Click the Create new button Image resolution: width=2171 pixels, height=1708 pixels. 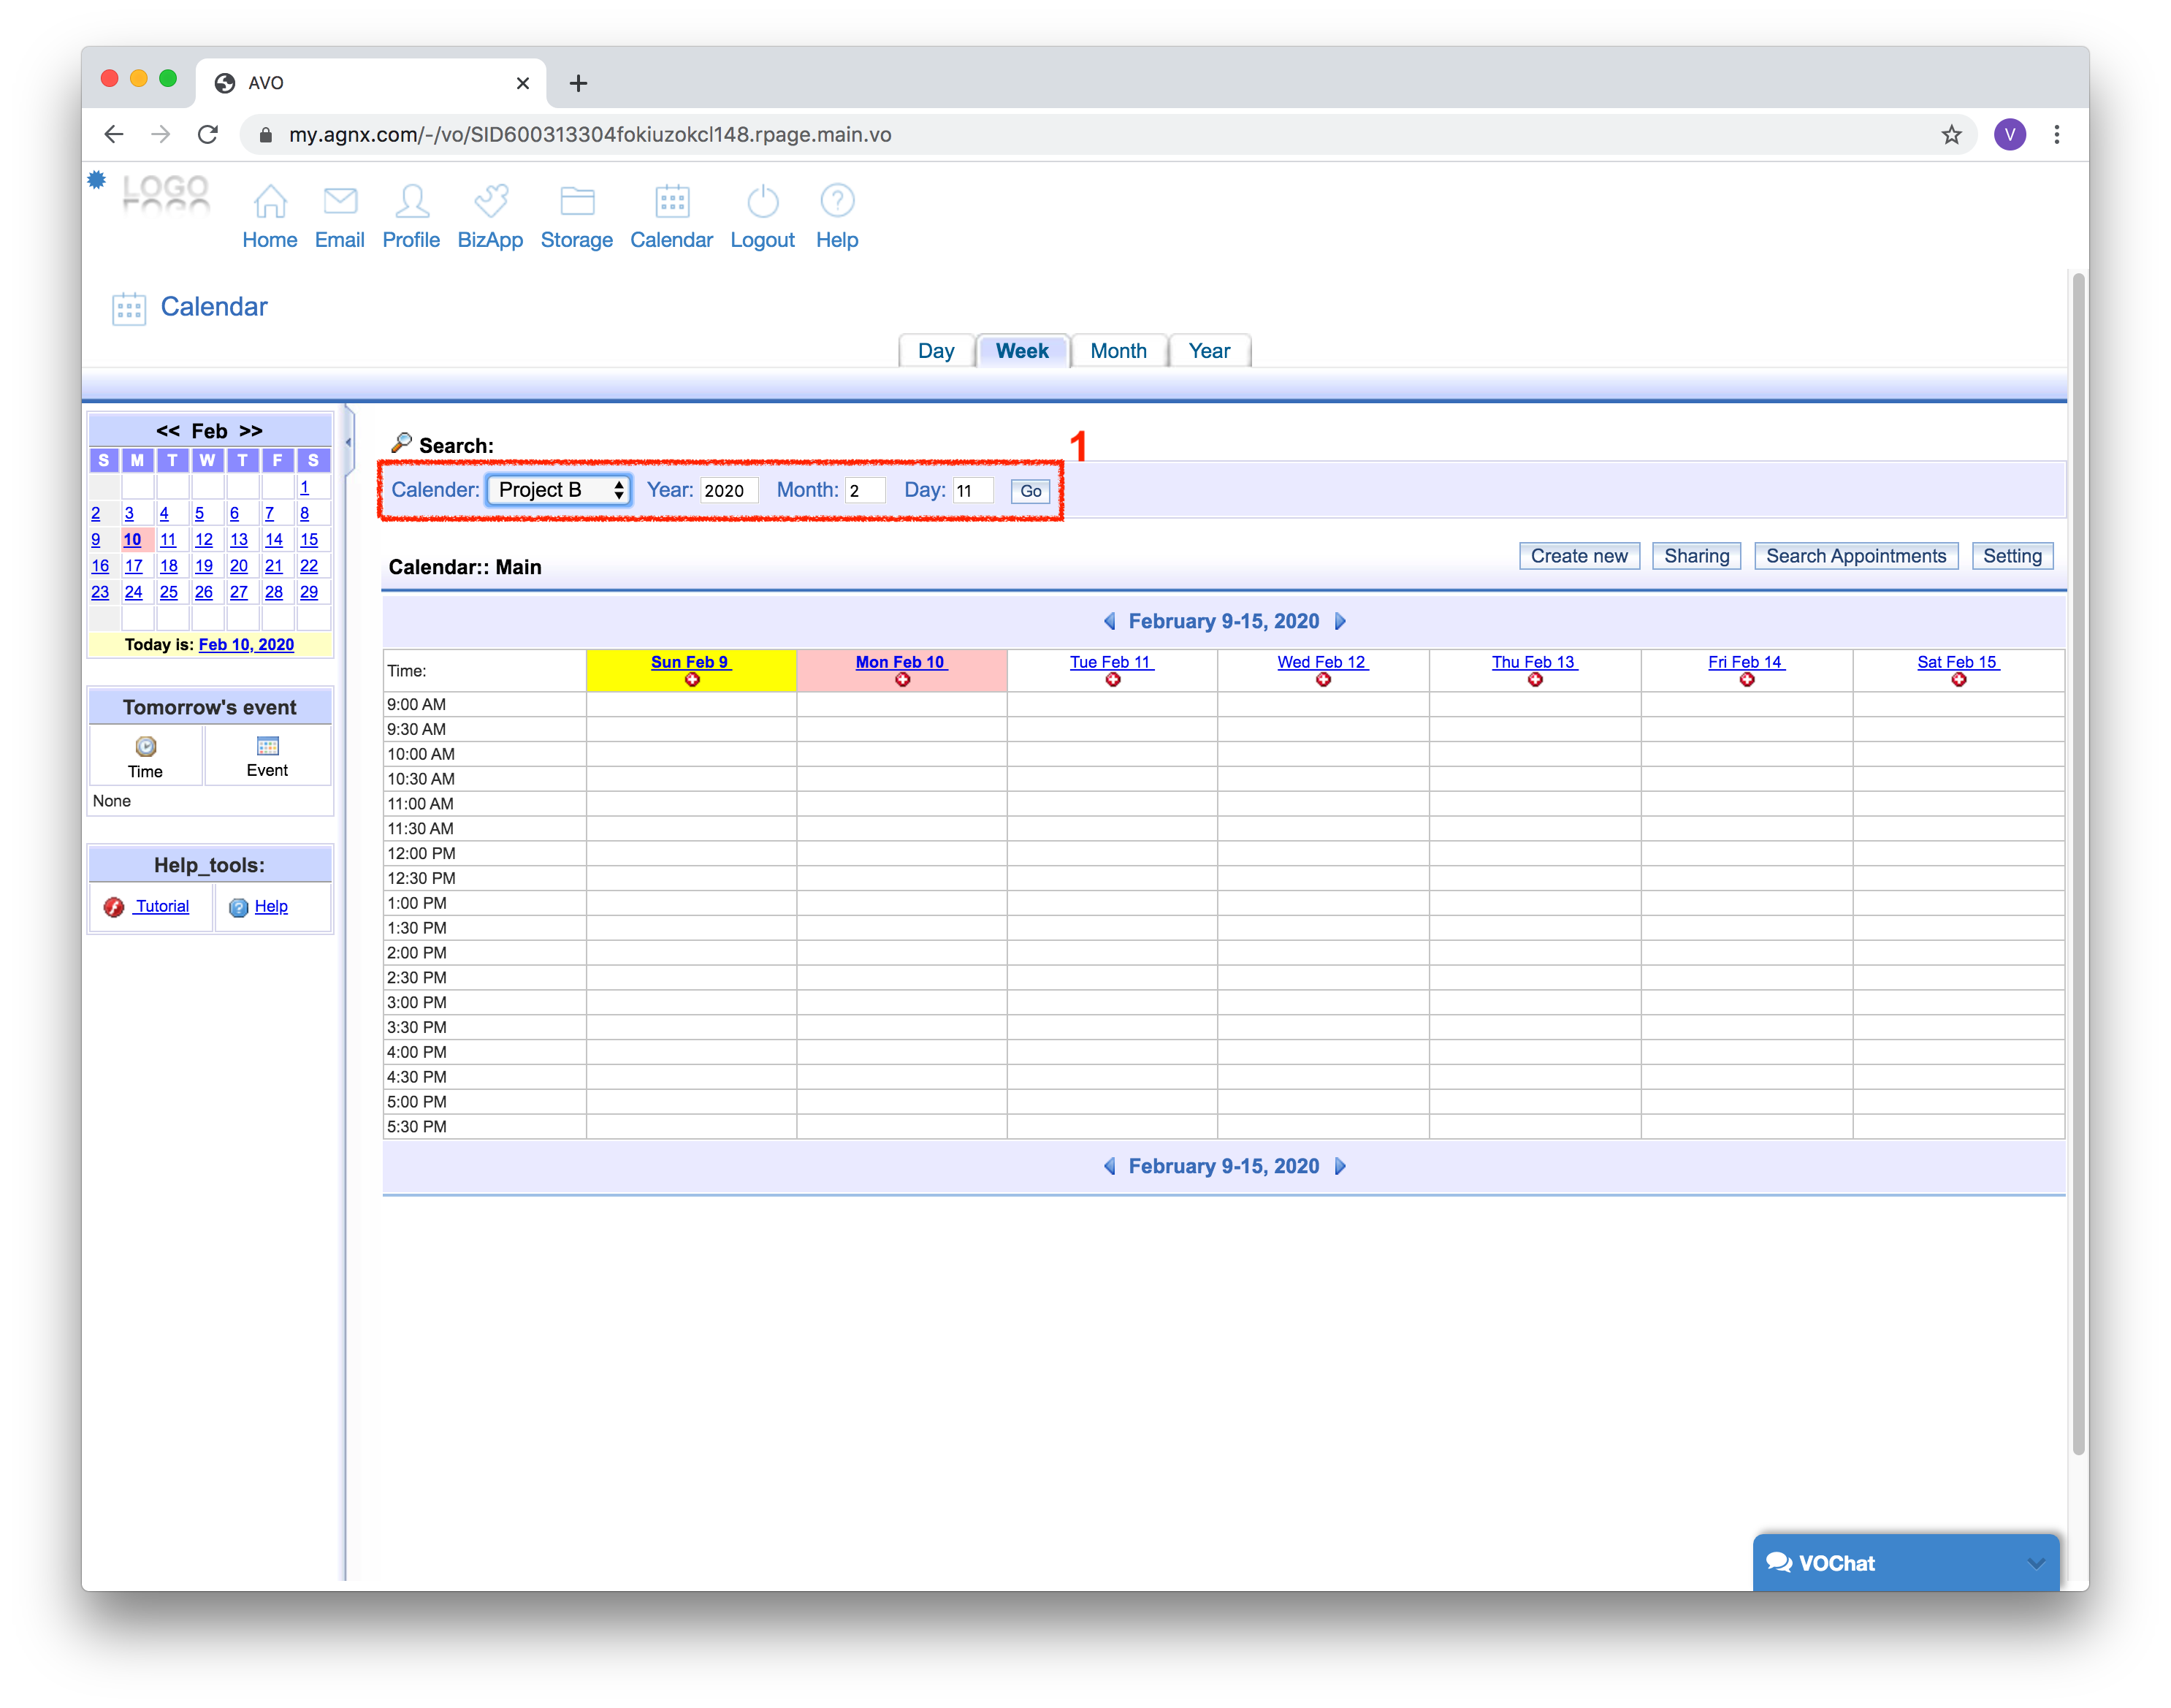click(x=1578, y=556)
